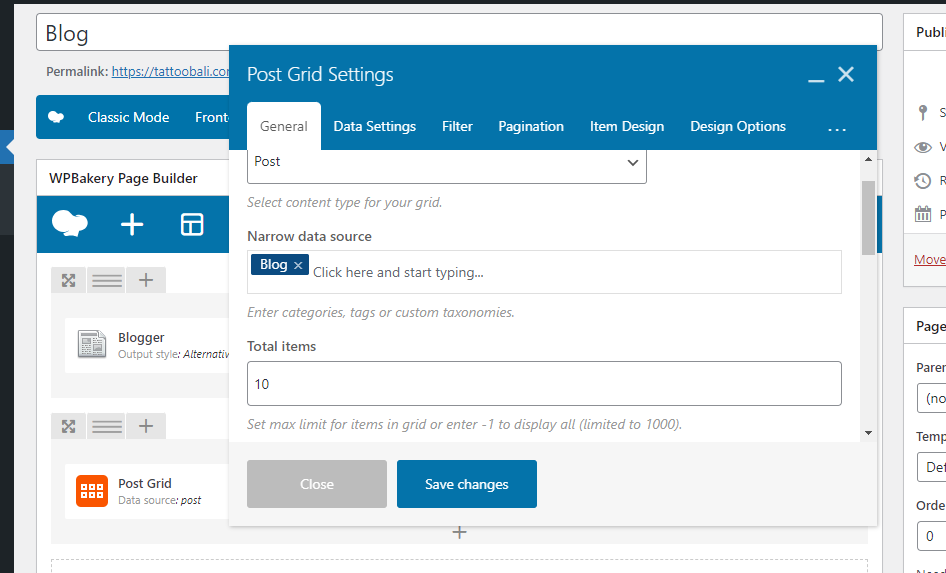Switch to the Data Settings tab

coord(375,126)
